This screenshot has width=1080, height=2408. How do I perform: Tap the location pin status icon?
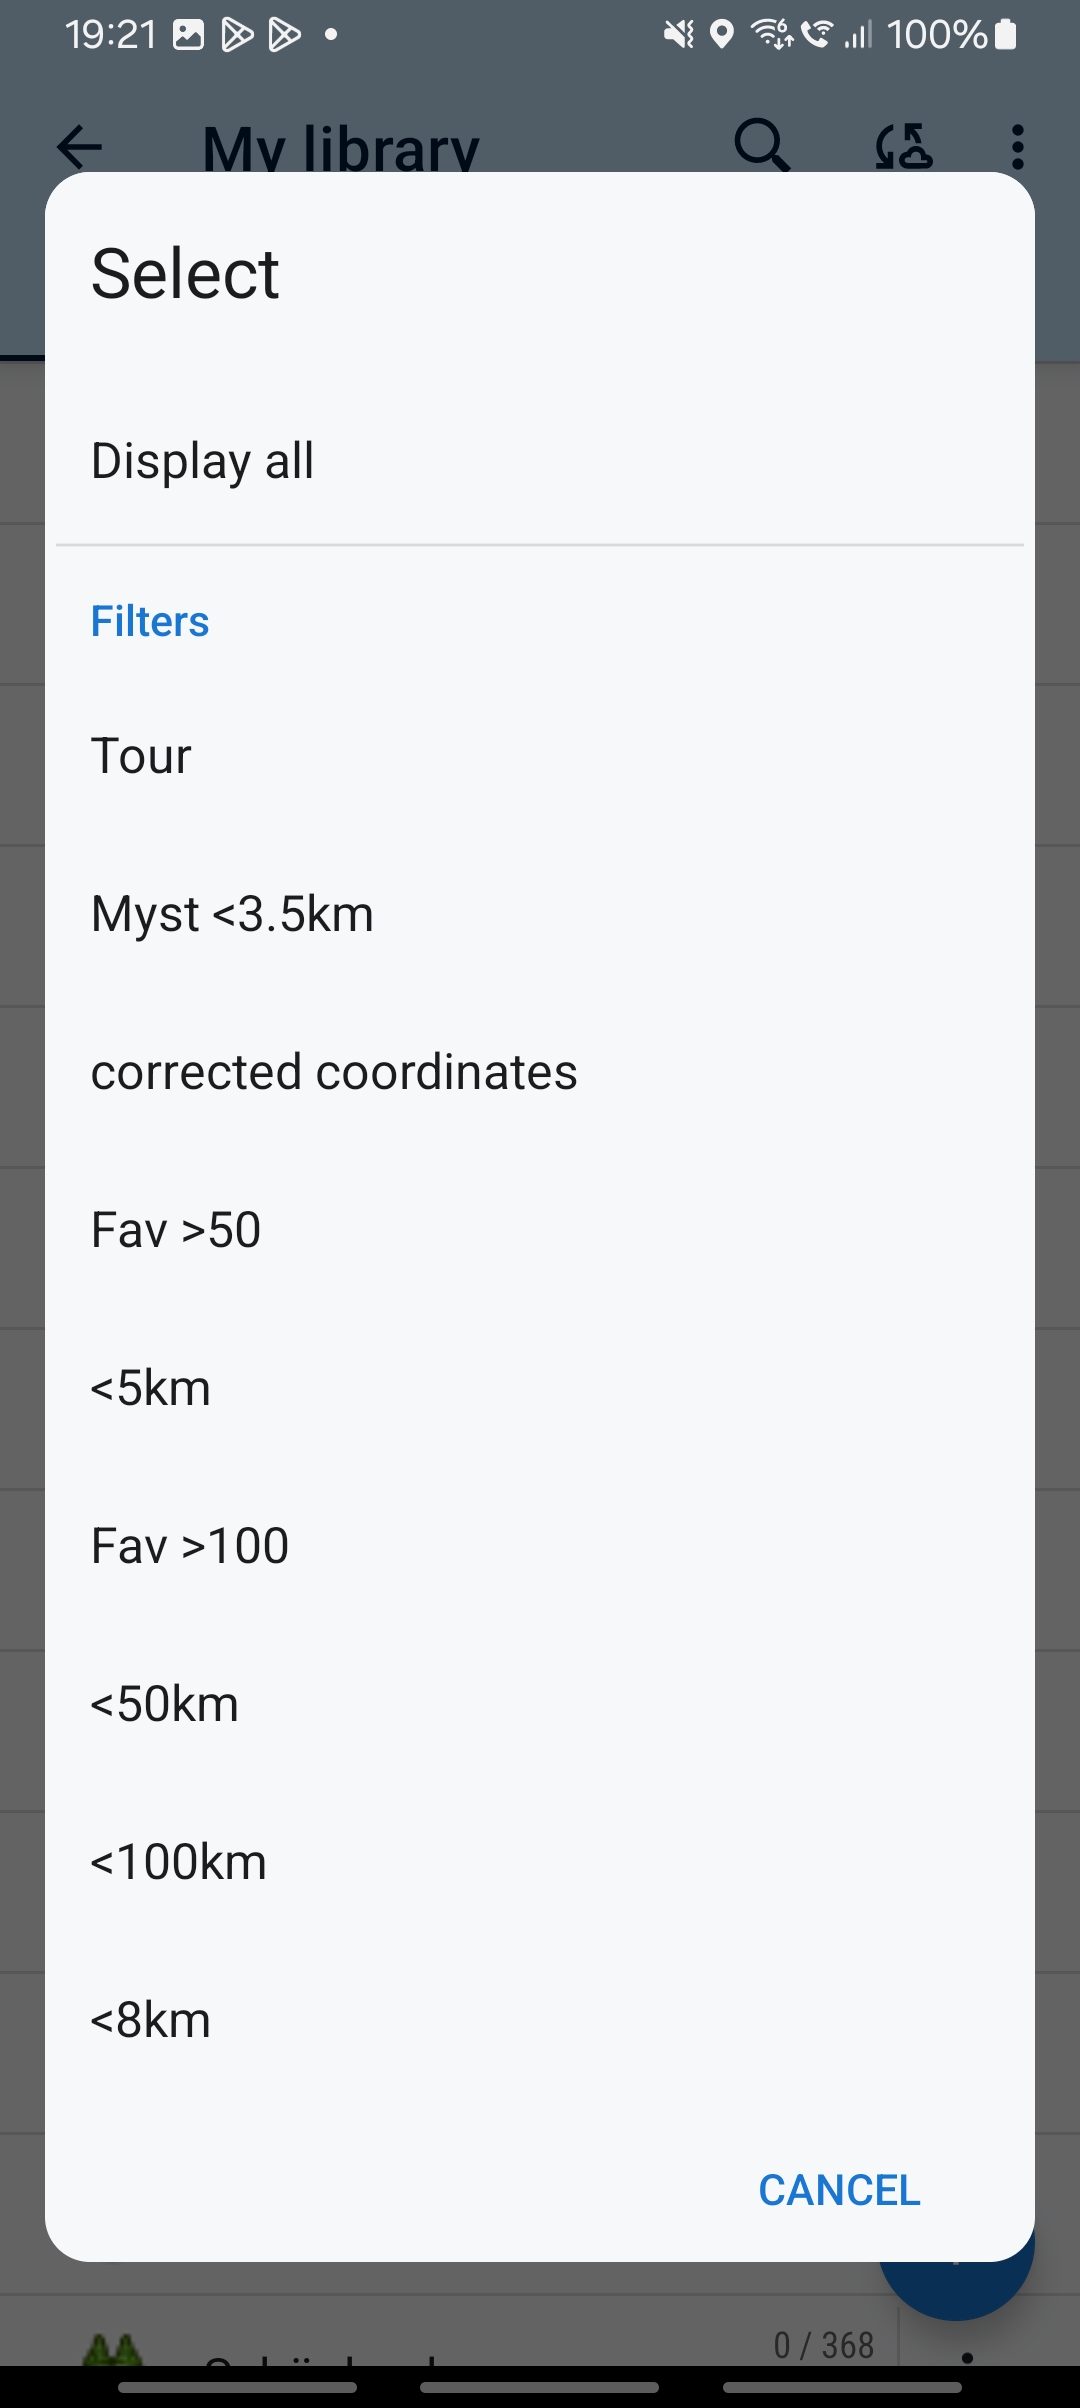[x=721, y=35]
